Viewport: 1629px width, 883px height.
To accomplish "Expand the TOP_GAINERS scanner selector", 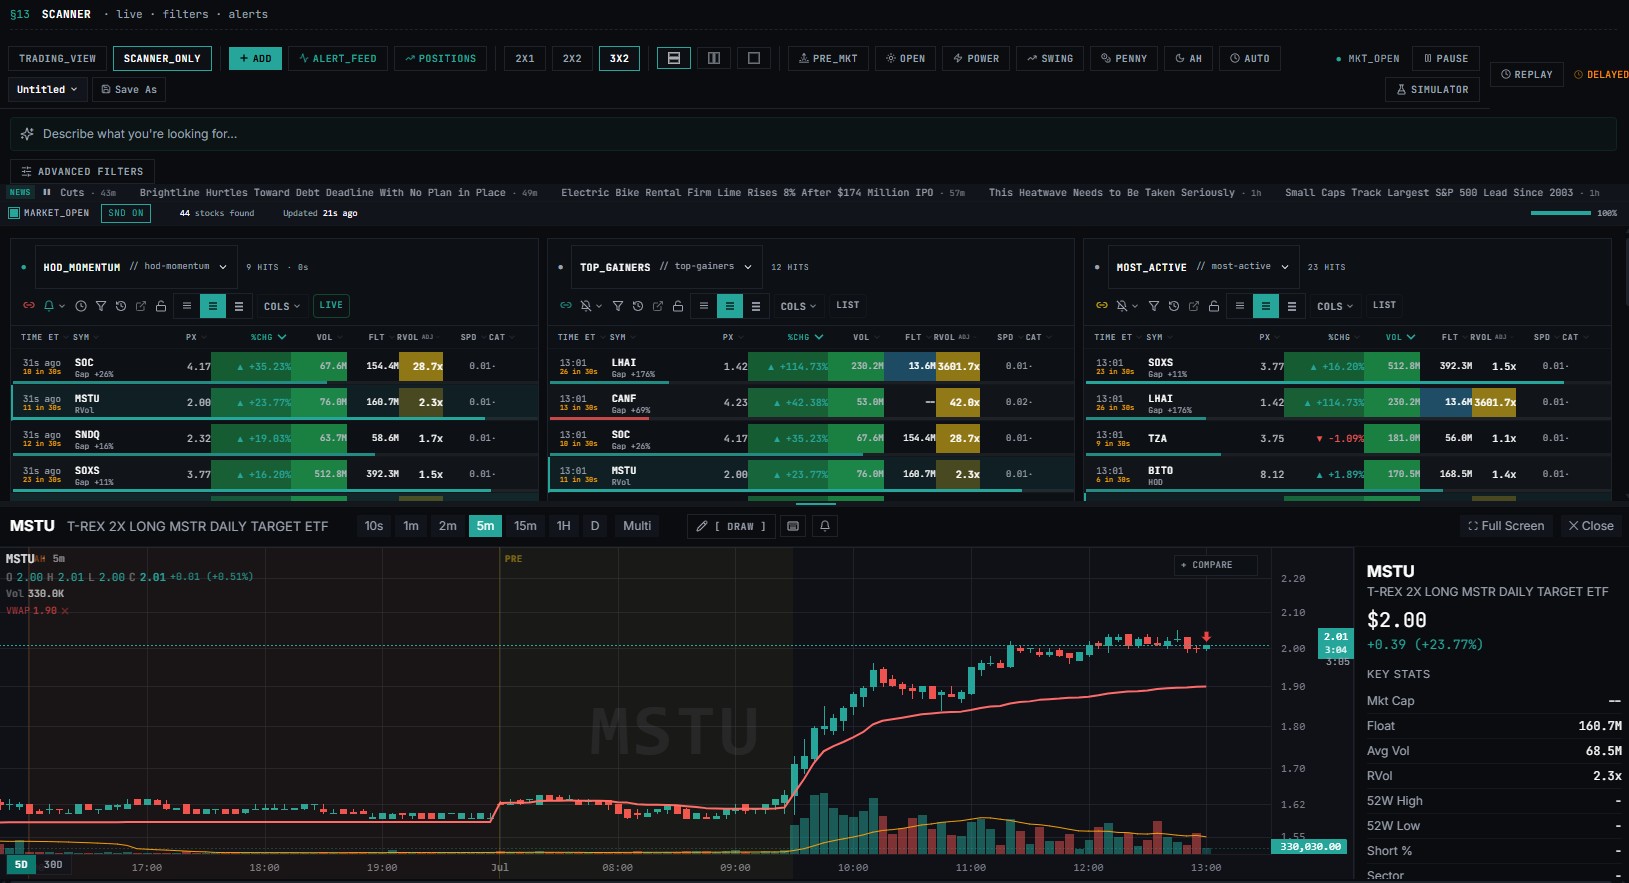I will (667, 267).
